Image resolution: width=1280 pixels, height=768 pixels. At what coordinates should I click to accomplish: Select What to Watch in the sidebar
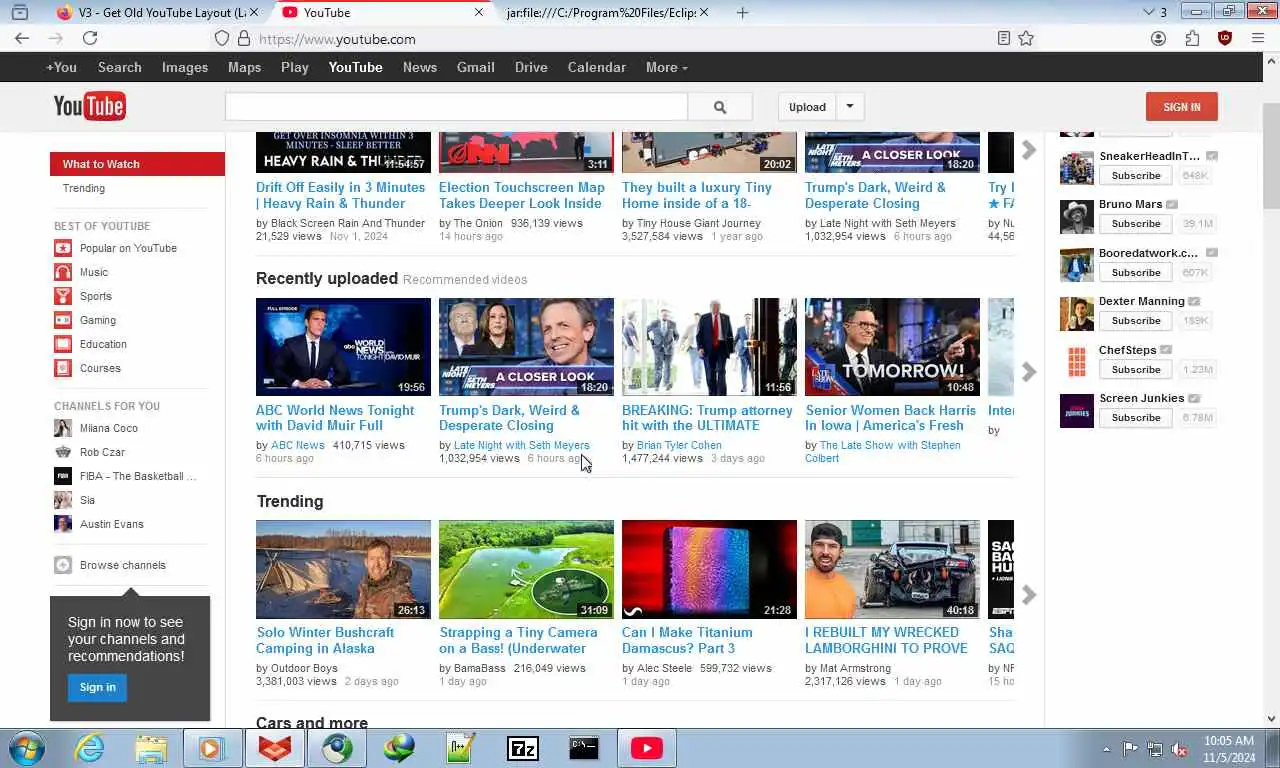tap(137, 164)
